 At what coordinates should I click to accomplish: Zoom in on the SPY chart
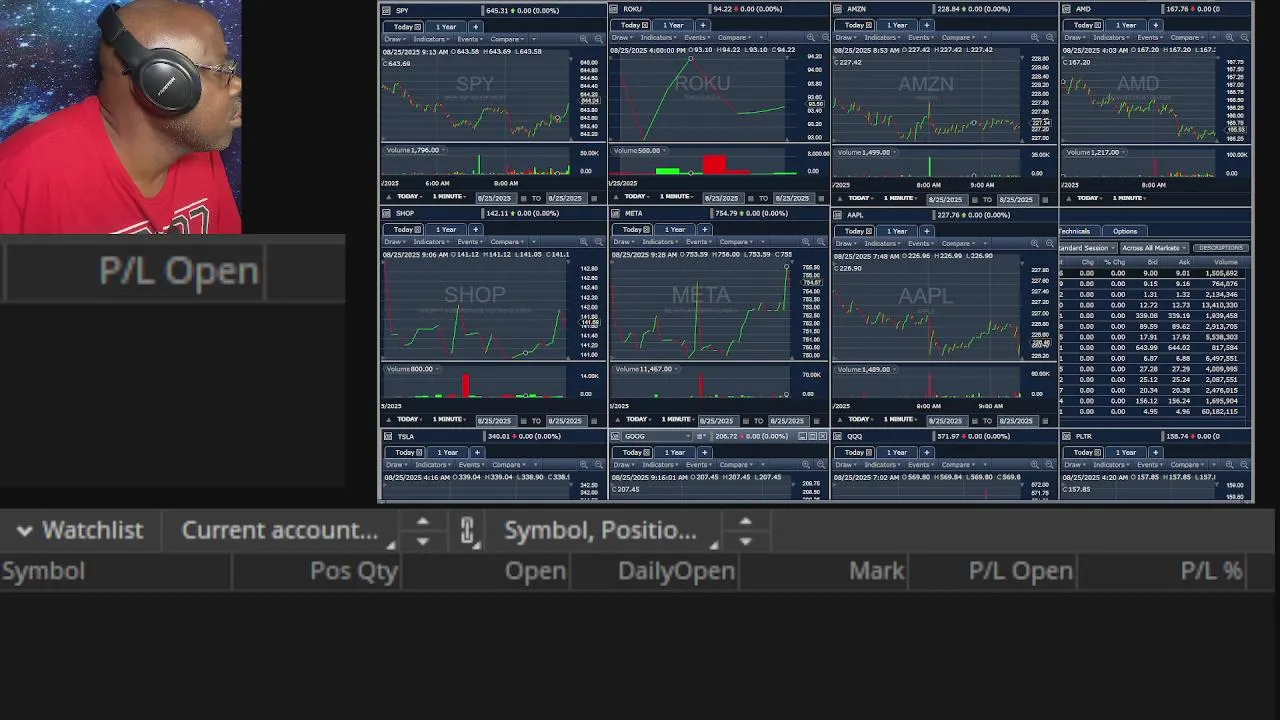point(583,39)
